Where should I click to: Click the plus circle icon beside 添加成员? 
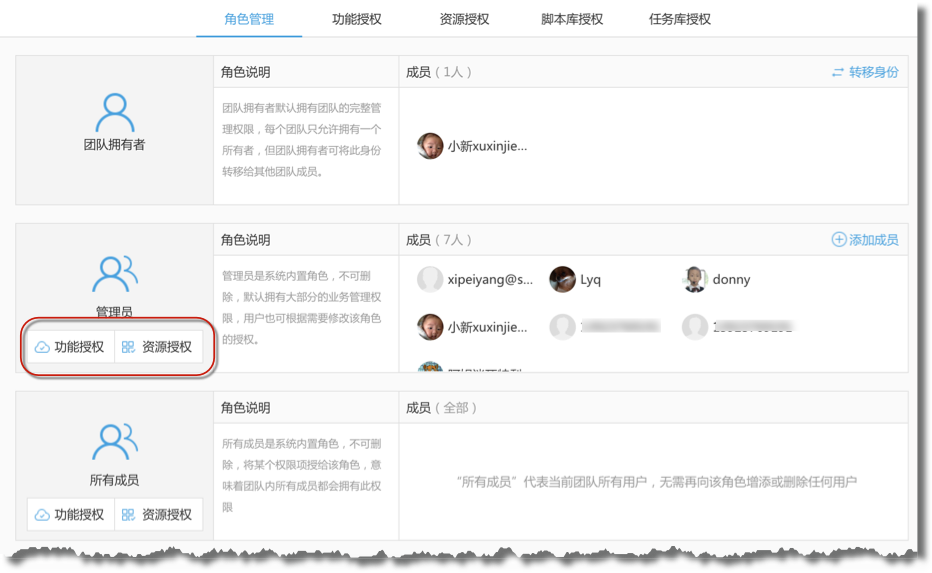[x=839, y=240]
